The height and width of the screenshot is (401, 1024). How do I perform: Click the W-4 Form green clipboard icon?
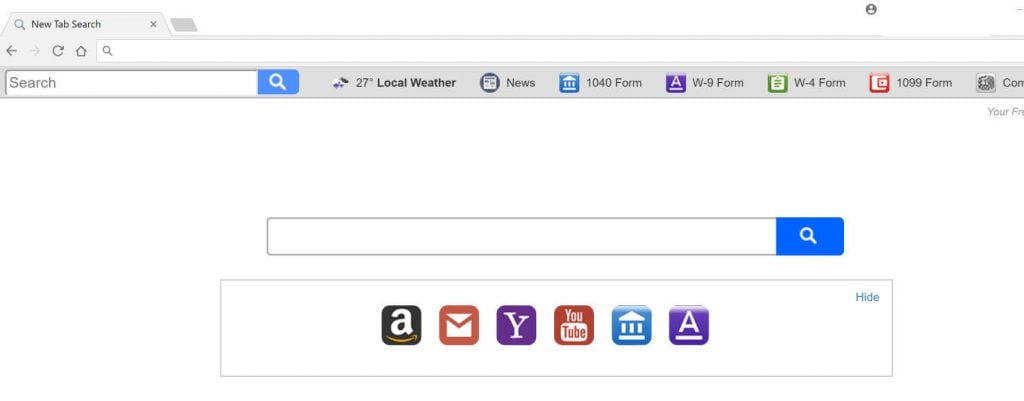[777, 83]
